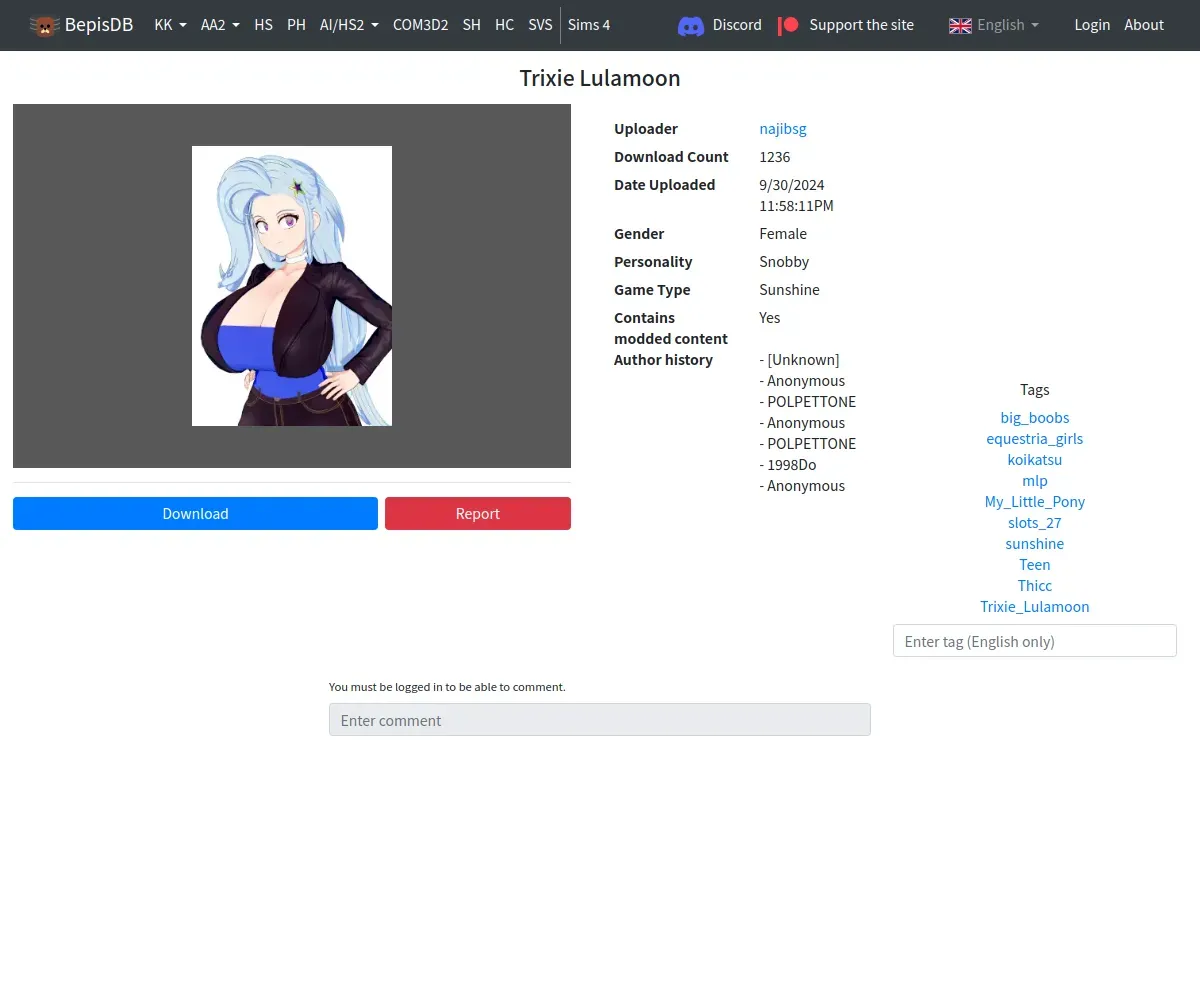Click the Login link
Screen dimensions: 1200x1000
1092,25
